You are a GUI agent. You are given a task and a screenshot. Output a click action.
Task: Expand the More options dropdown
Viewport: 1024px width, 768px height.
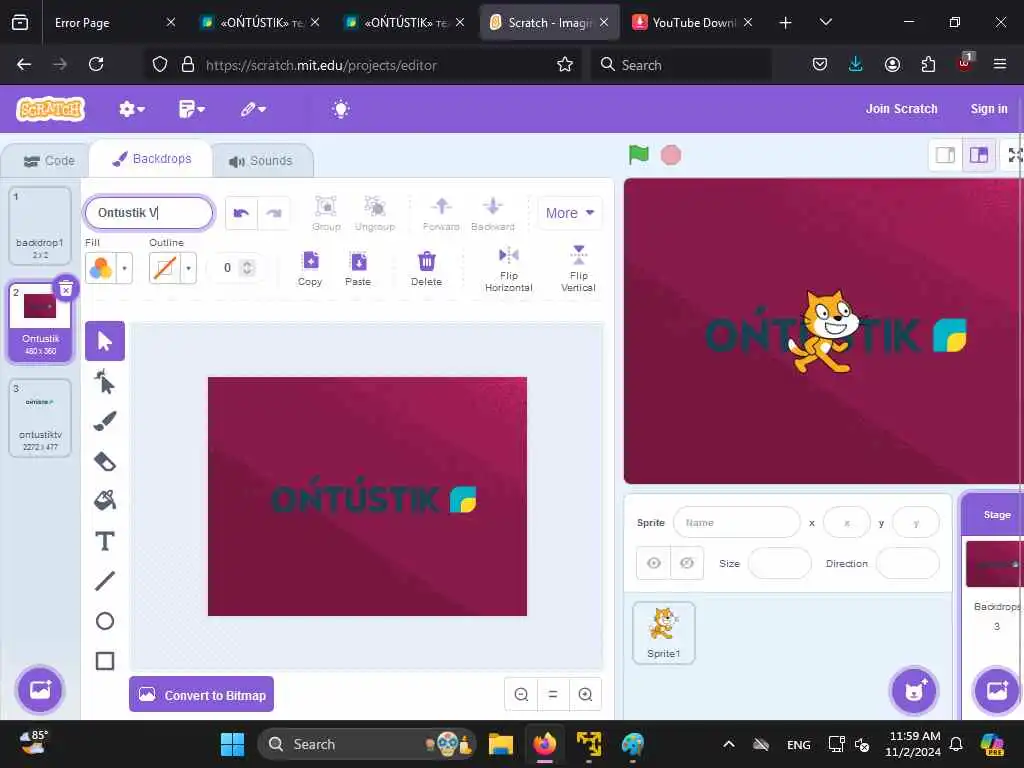(569, 213)
